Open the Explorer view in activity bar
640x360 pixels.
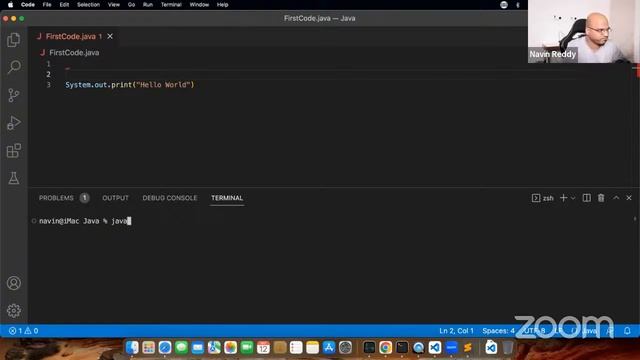(13, 40)
